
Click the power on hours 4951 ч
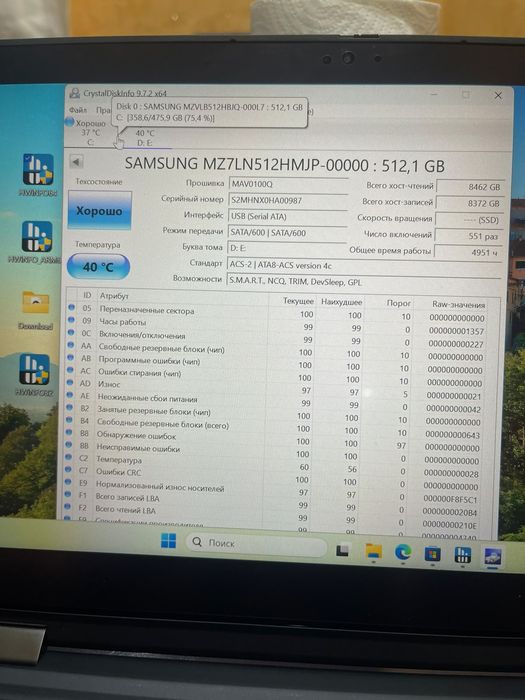coord(468,252)
